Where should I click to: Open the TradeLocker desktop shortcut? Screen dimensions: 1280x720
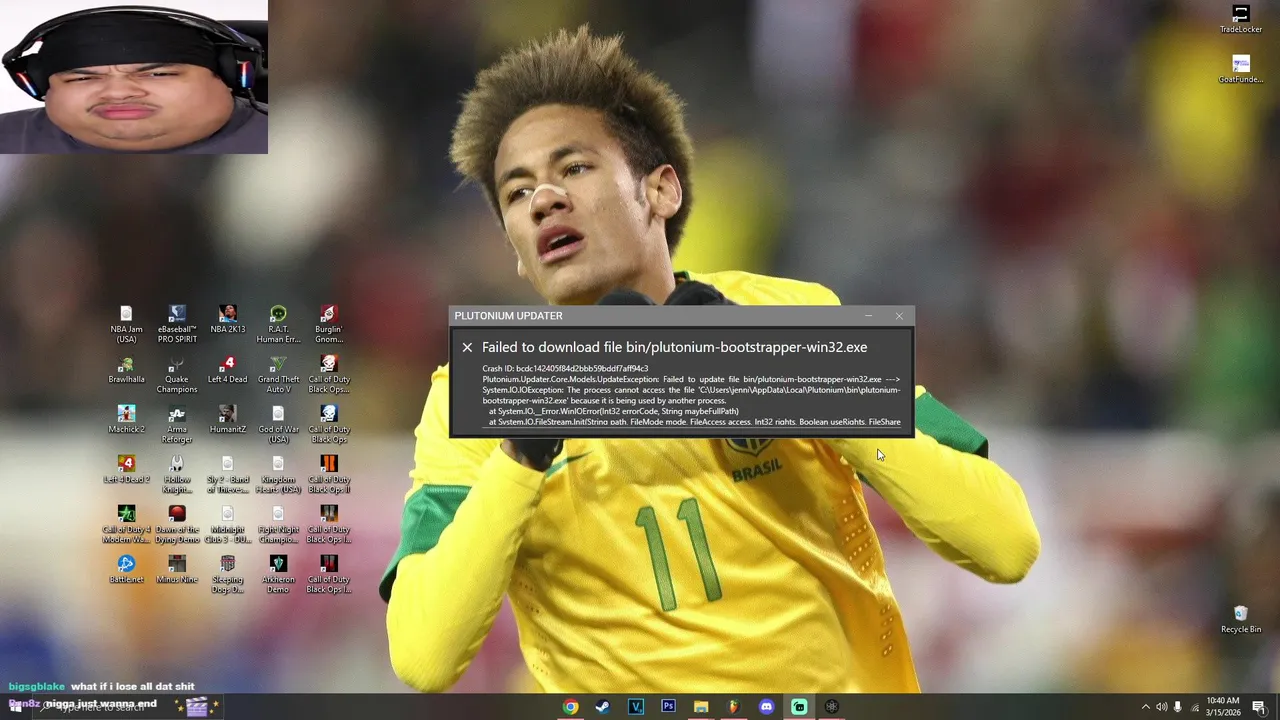1241,19
